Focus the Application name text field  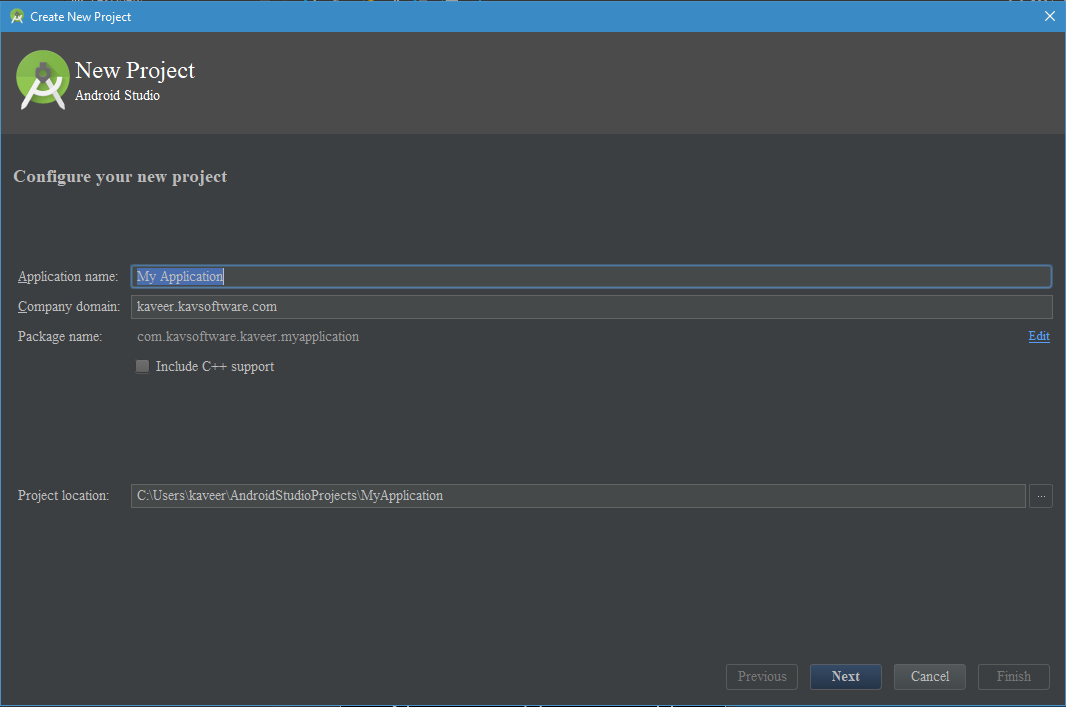coord(590,277)
